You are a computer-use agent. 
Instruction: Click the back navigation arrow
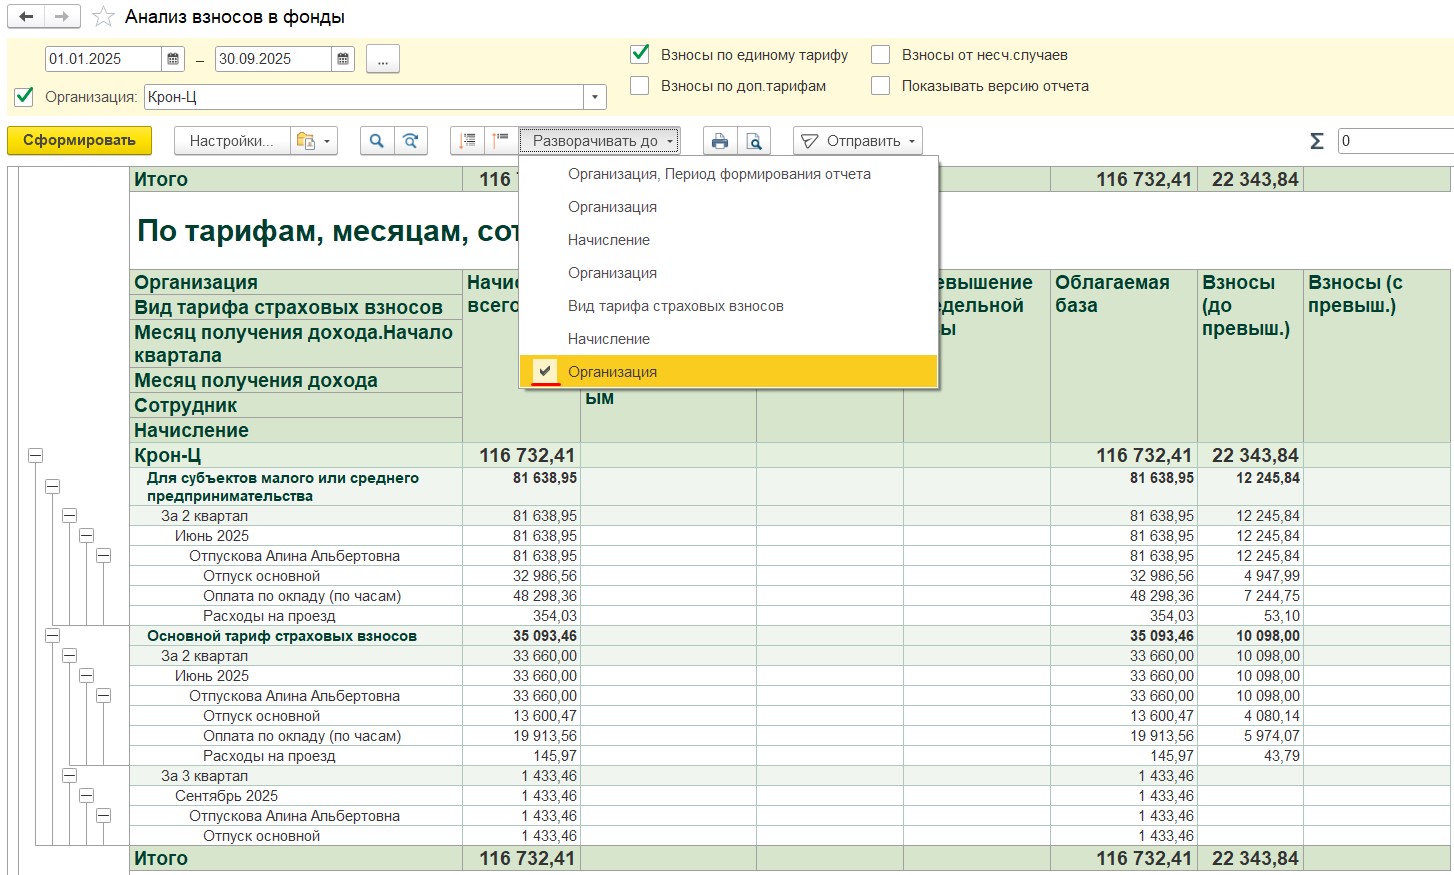coord(26,17)
